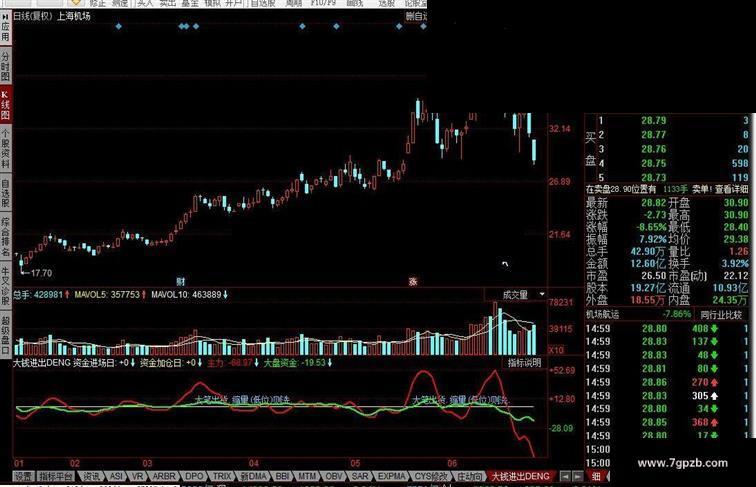Select the 大钱进出DENG indicator tab
This screenshot has width=756, height=487.
click(520, 476)
